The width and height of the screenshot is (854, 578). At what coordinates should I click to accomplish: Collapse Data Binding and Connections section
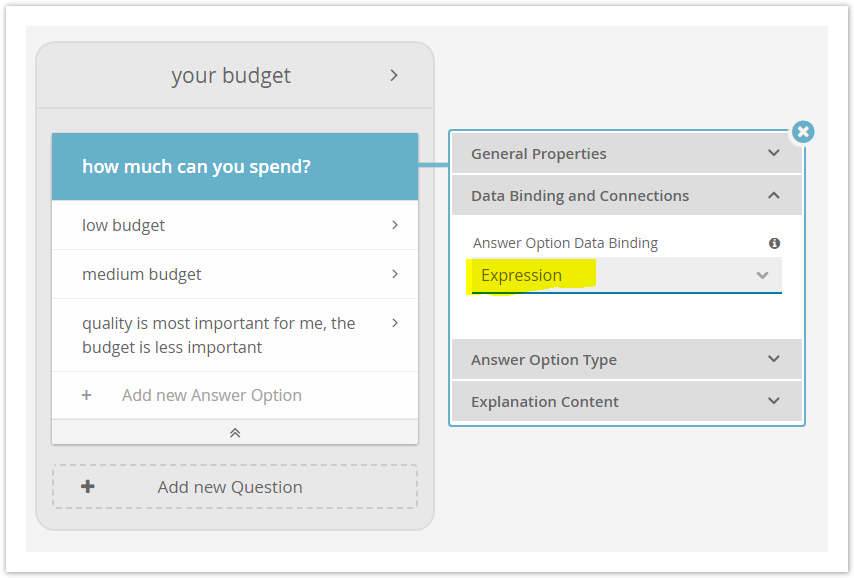626,196
